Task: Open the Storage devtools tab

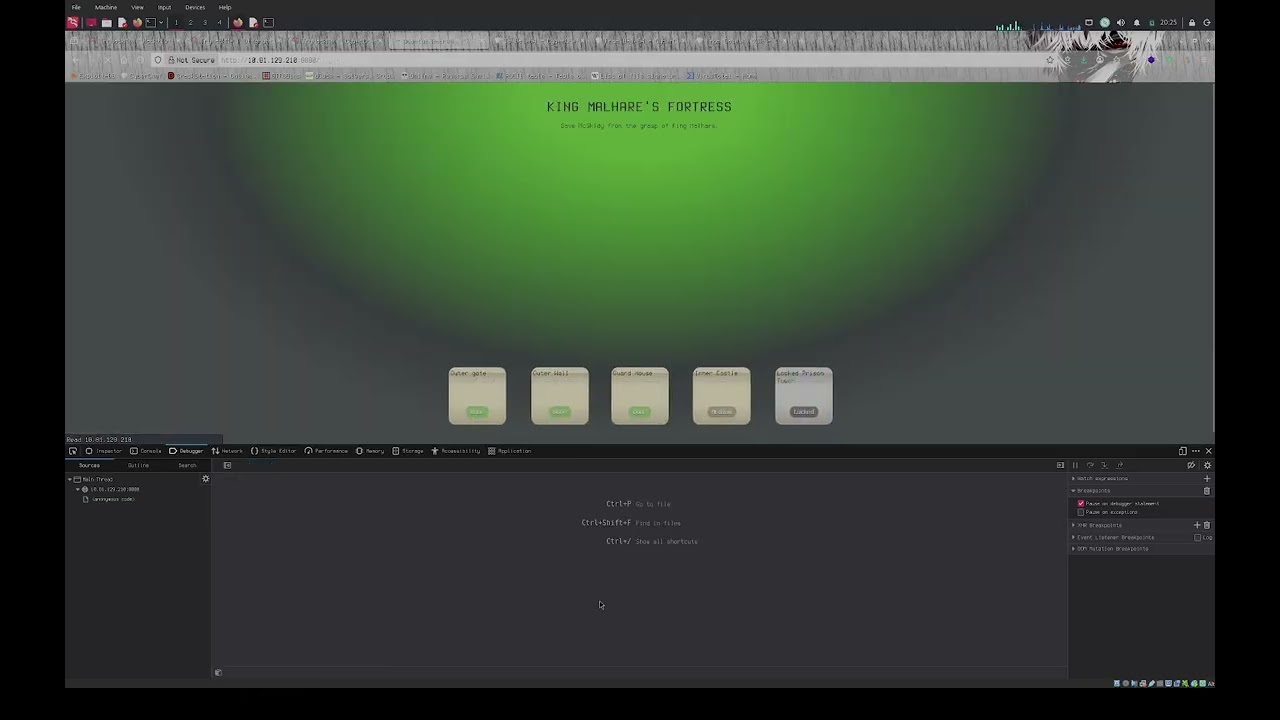Action: [x=408, y=451]
